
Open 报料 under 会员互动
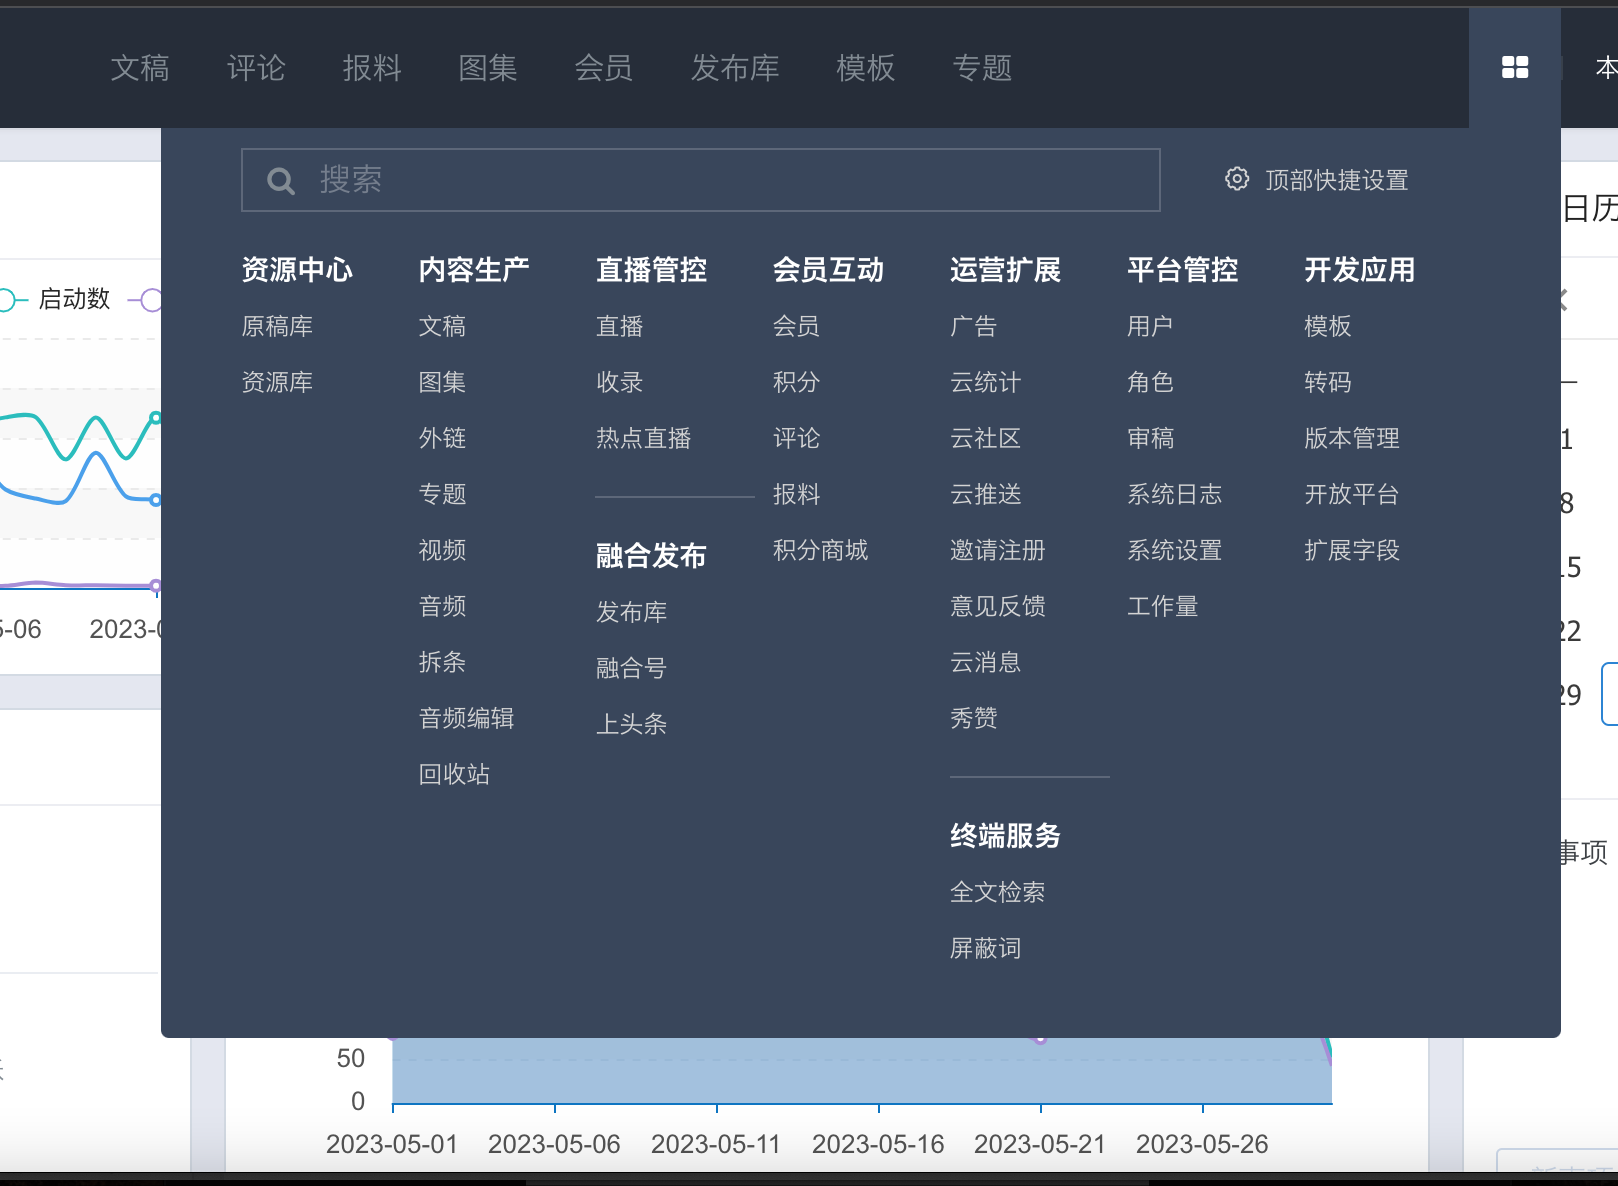pos(796,494)
